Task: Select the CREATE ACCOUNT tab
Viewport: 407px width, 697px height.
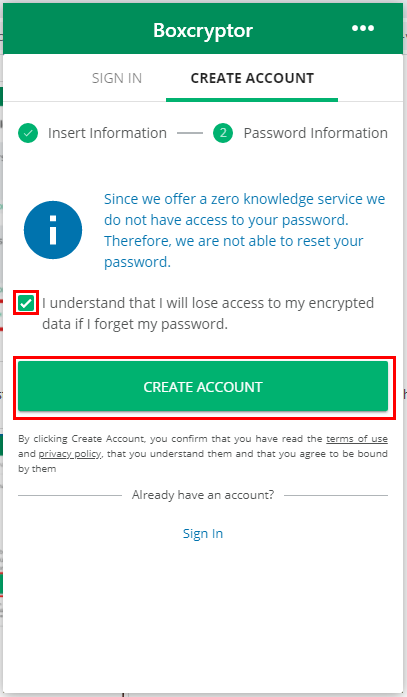Action: pyautogui.click(x=252, y=78)
